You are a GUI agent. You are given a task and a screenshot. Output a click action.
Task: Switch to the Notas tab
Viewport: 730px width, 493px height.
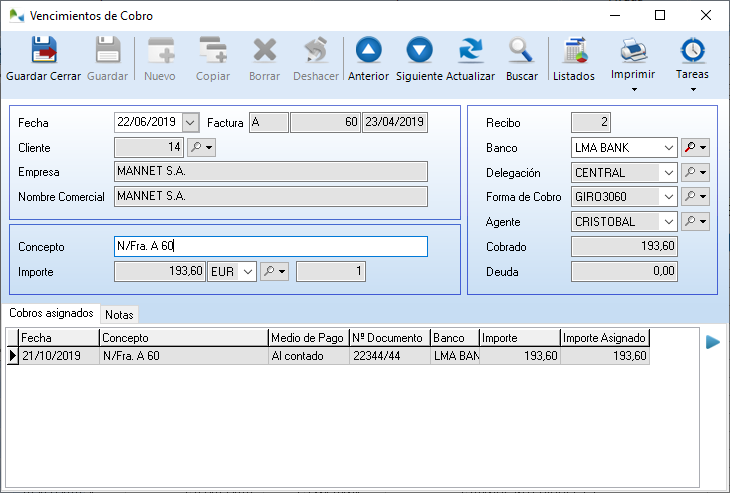119,314
